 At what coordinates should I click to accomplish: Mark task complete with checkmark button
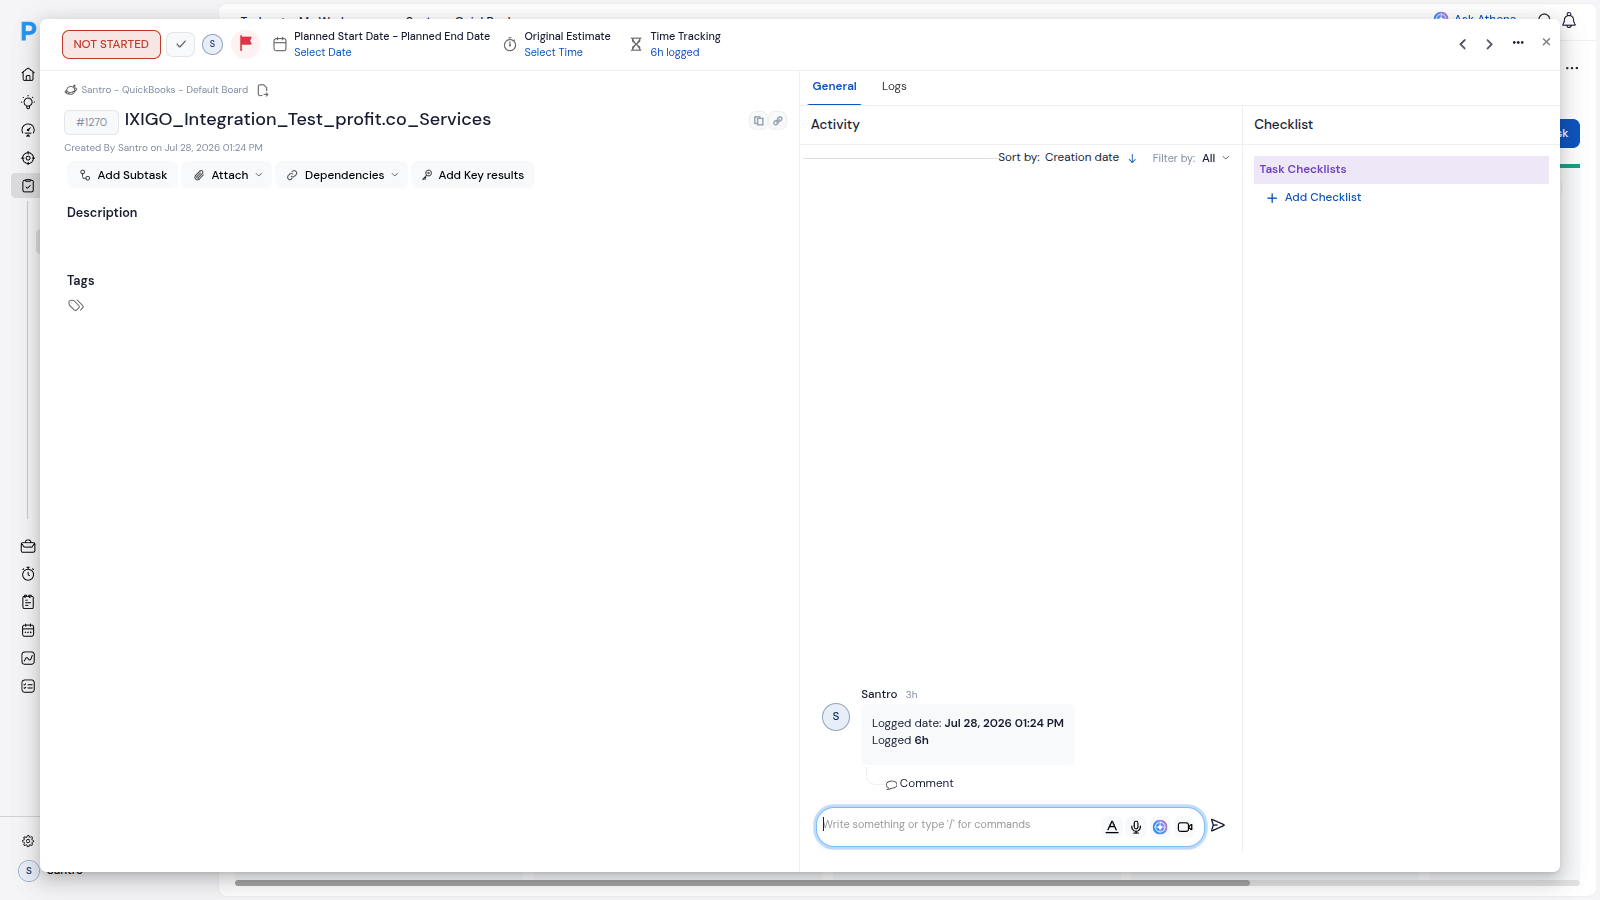181,44
